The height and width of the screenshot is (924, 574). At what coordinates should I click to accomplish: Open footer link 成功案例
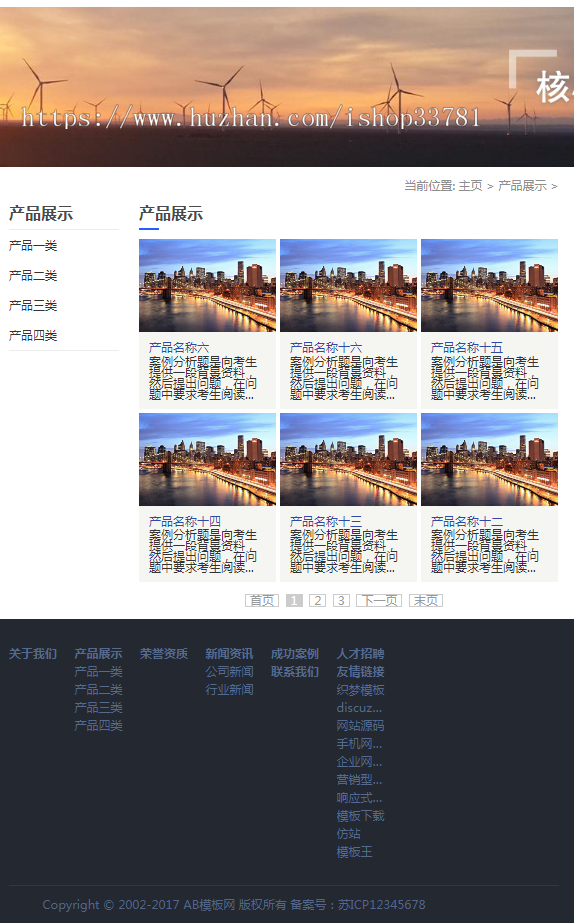pyautogui.click(x=295, y=654)
